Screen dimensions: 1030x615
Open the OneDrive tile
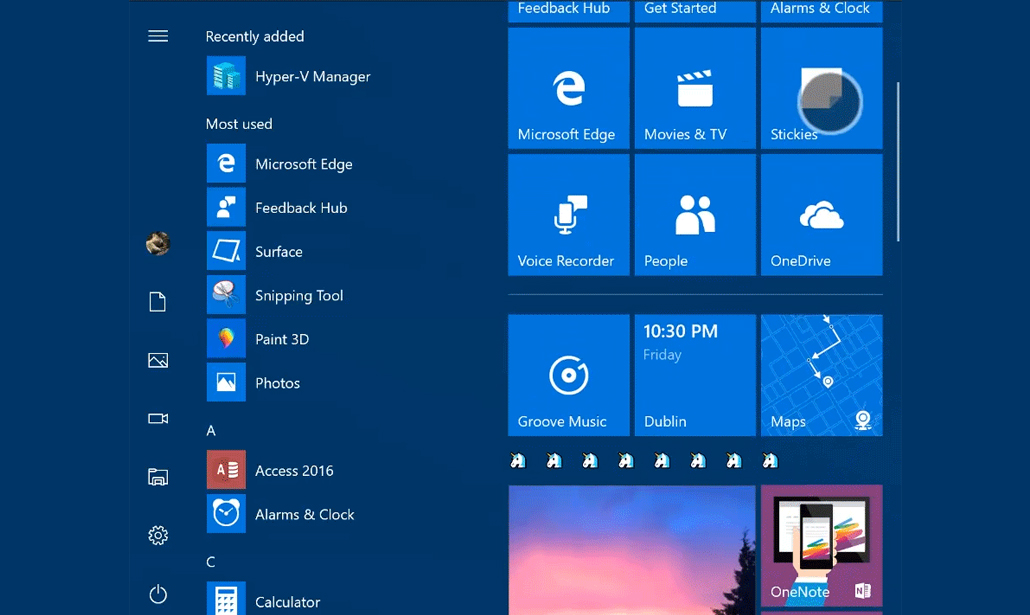821,215
